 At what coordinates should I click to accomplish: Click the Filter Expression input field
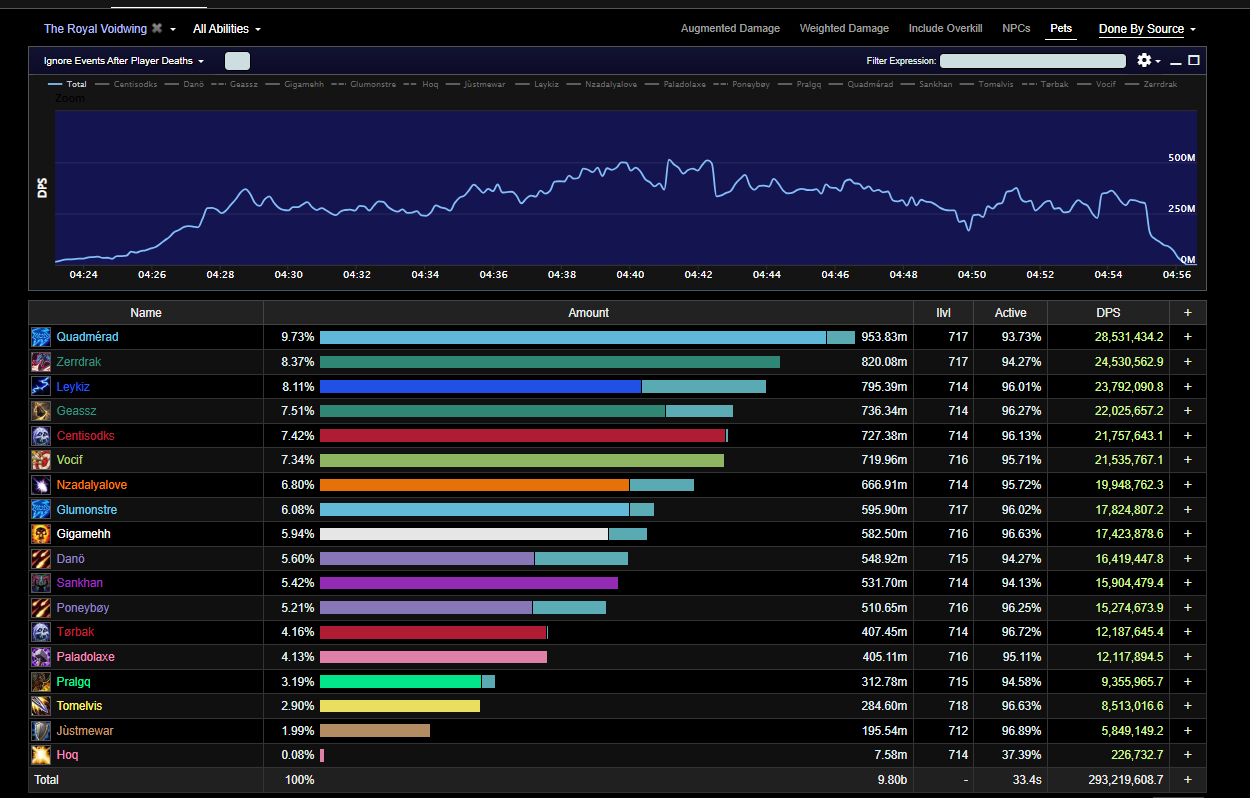point(1032,61)
